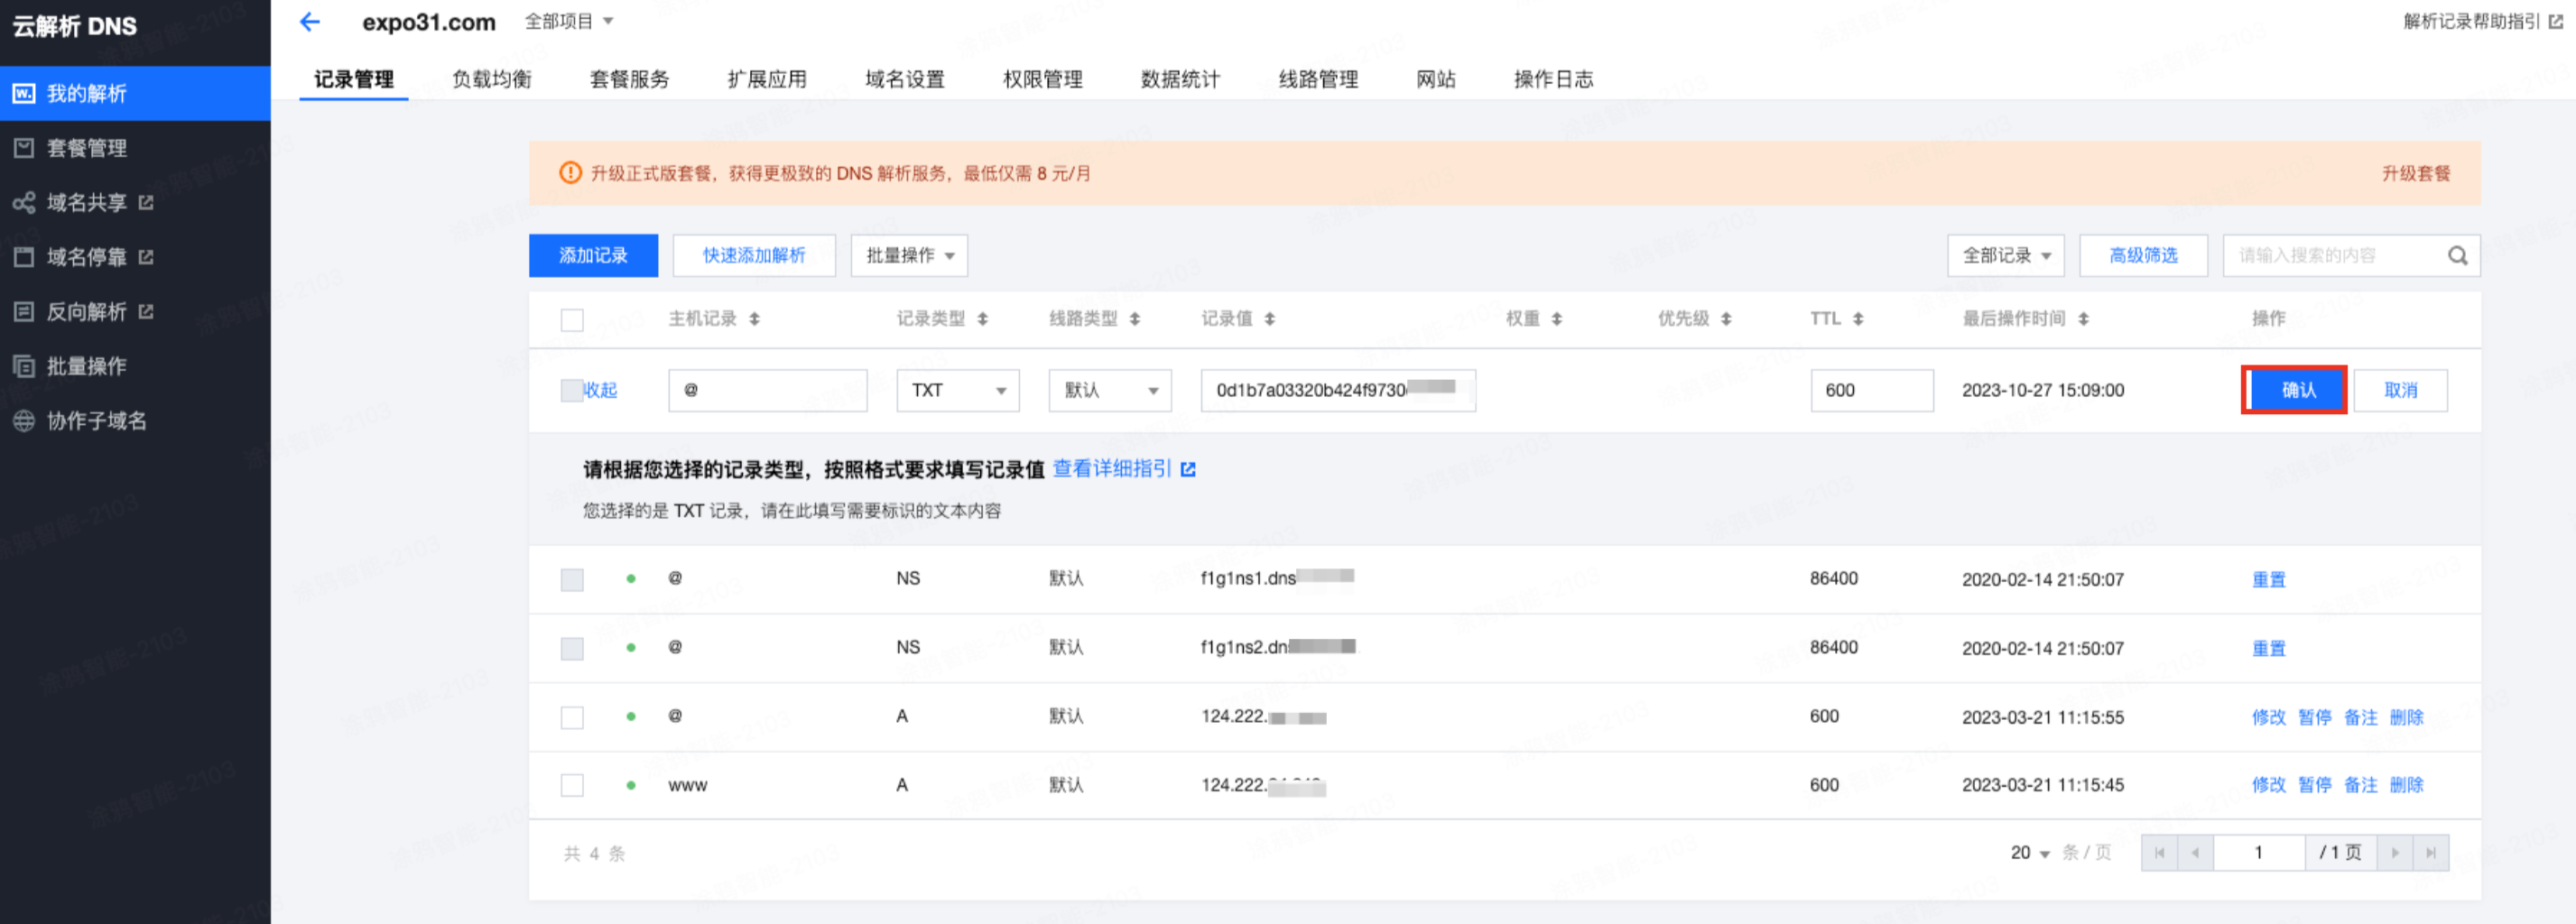Open 我的解析 in the sidebar
The height and width of the screenshot is (924, 2576).
[135, 93]
